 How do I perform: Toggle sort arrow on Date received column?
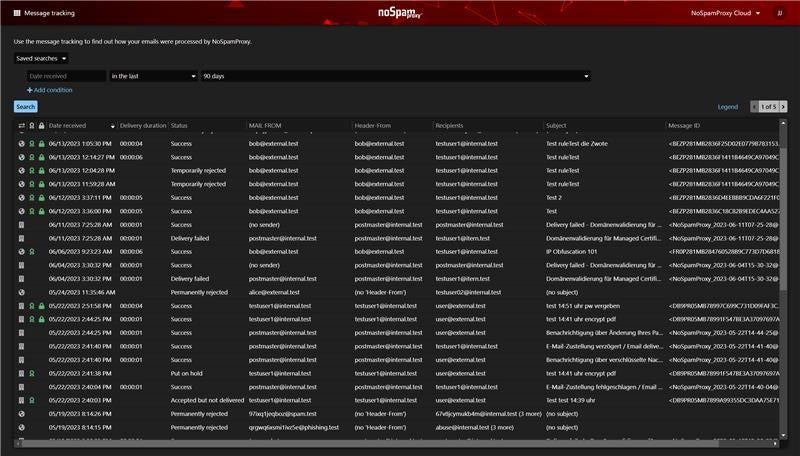pos(113,126)
